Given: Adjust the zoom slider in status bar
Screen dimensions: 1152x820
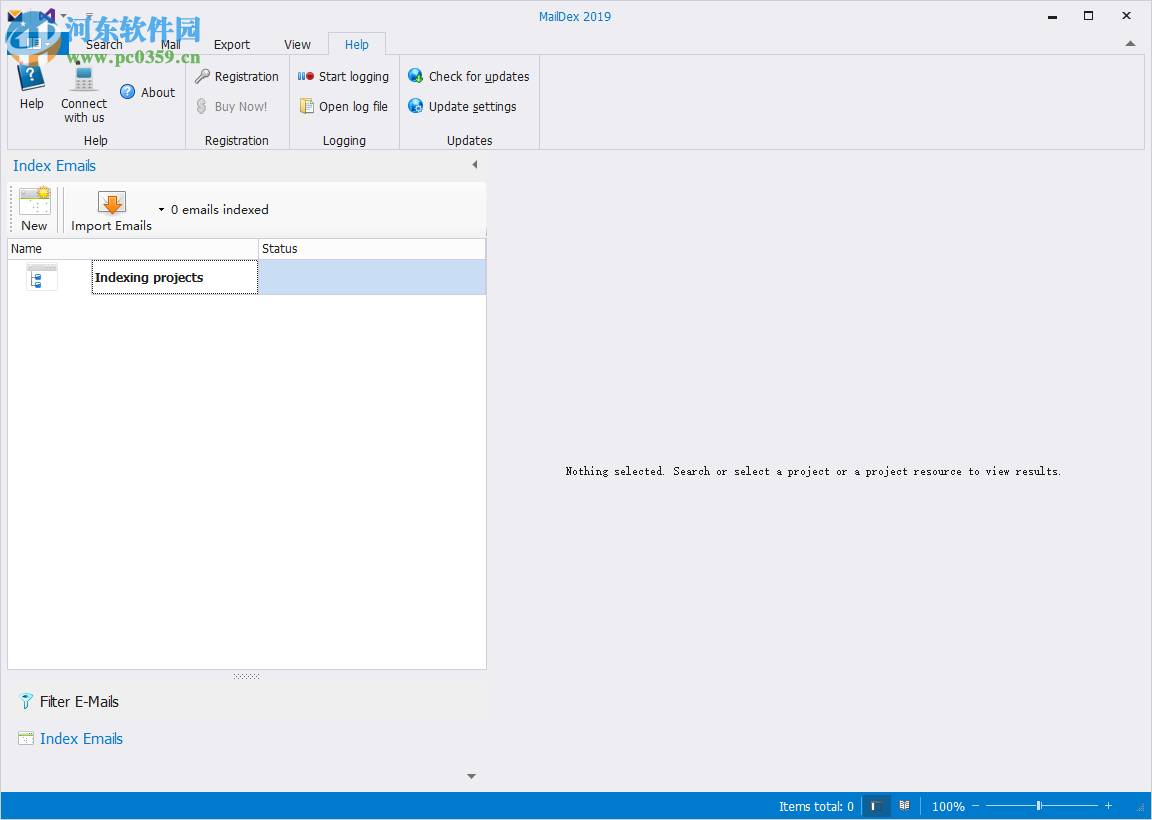Looking at the screenshot, I should [1040, 805].
